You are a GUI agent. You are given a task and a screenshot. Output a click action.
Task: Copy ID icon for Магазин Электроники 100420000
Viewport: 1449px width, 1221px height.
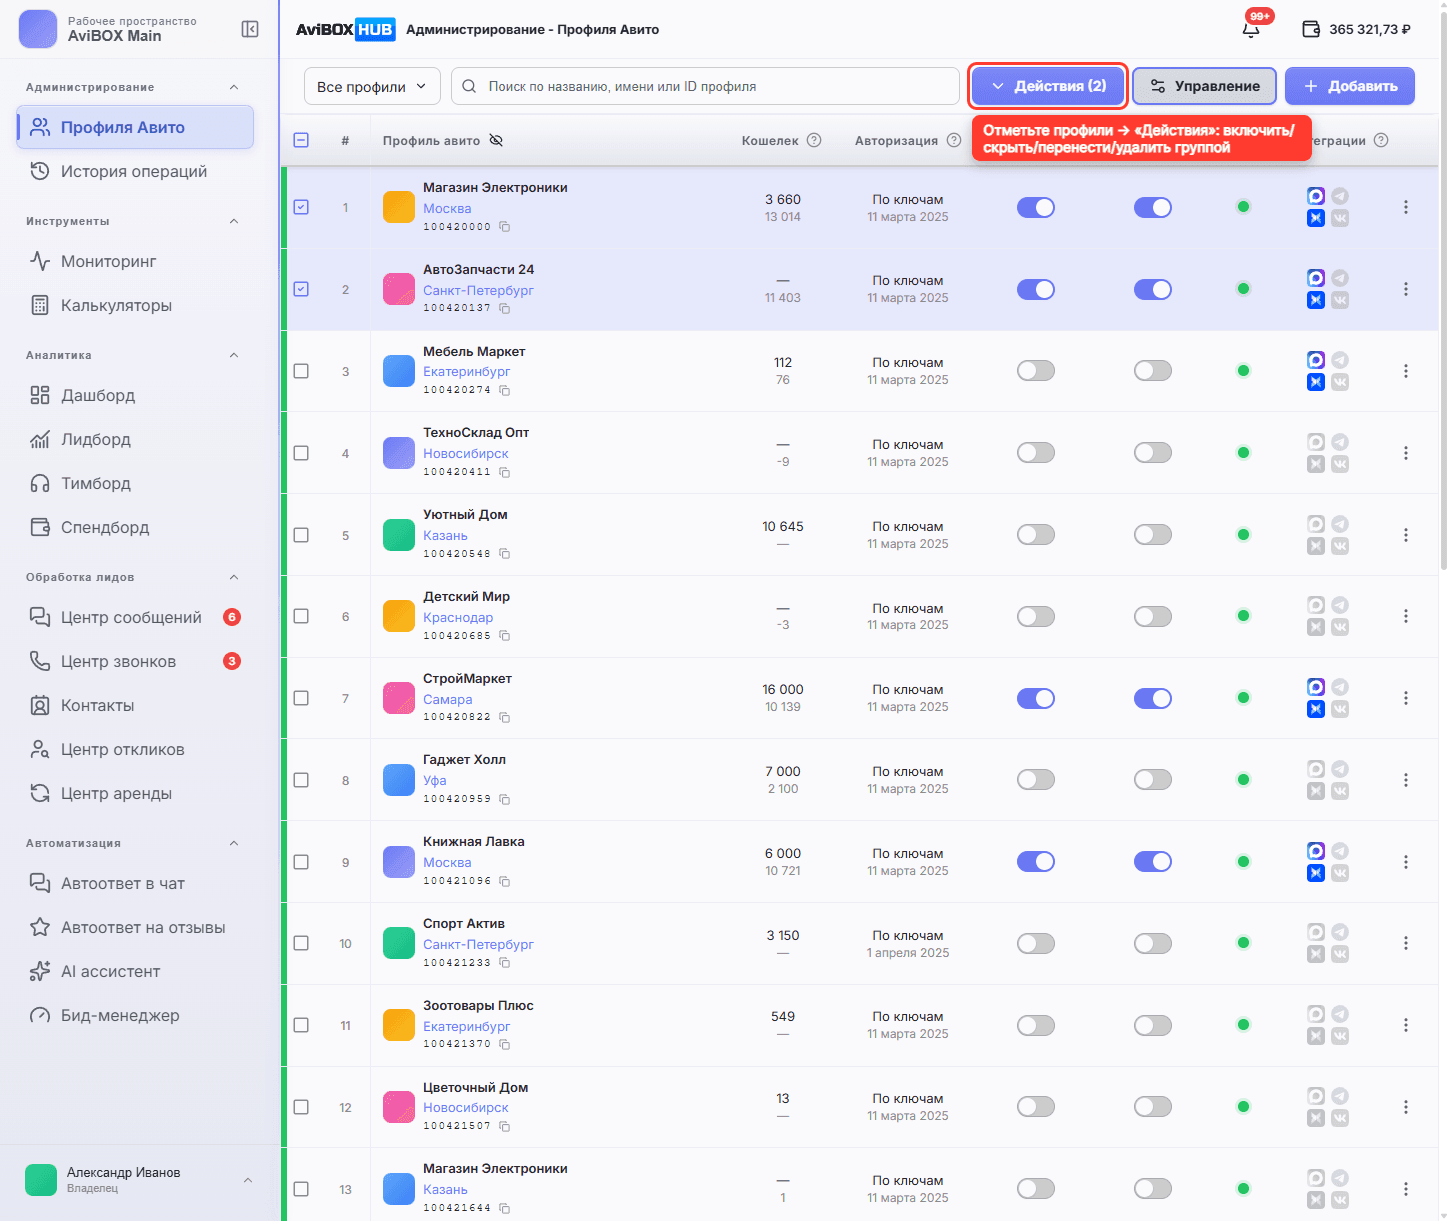pyautogui.click(x=505, y=227)
